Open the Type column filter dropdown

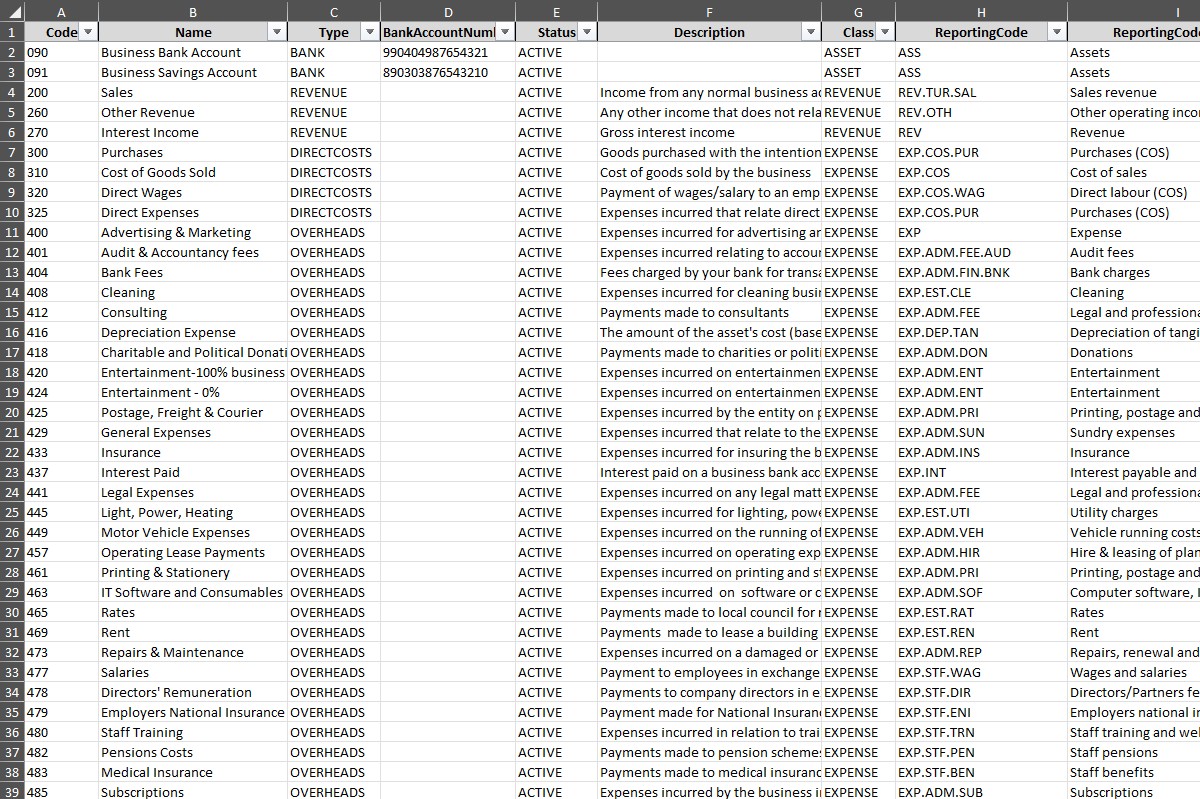[370, 32]
